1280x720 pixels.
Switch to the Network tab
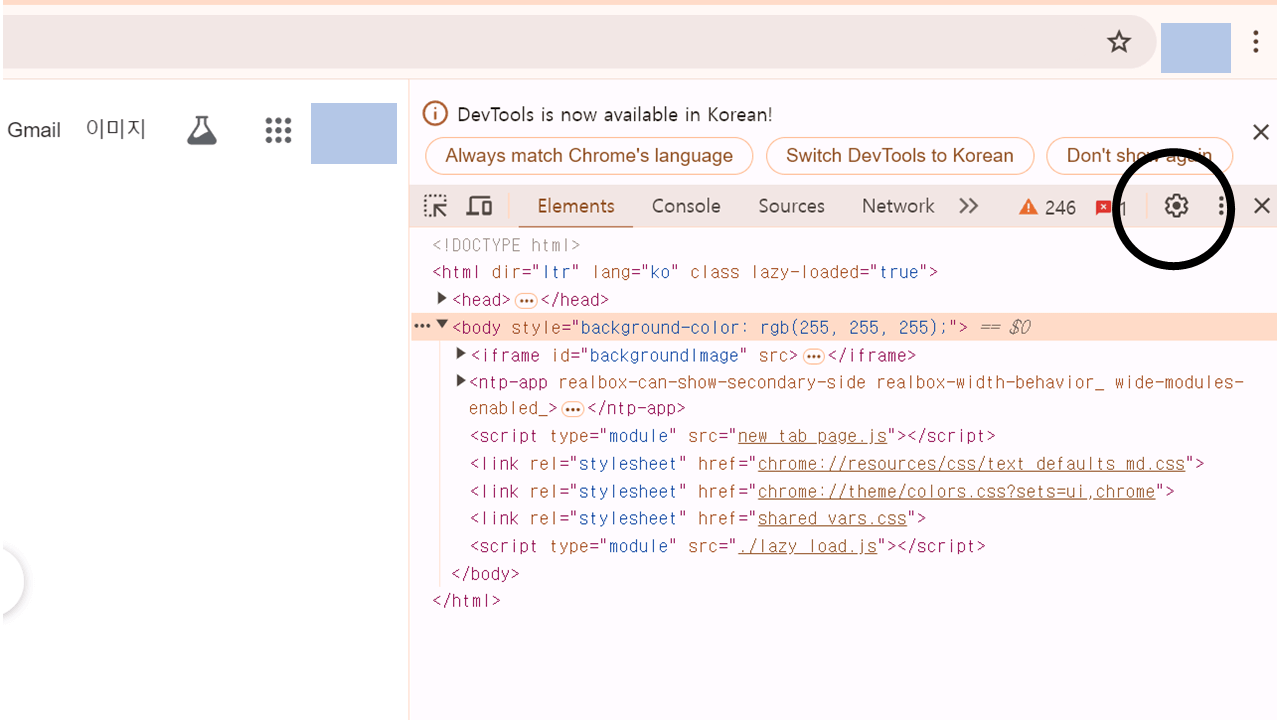(898, 206)
